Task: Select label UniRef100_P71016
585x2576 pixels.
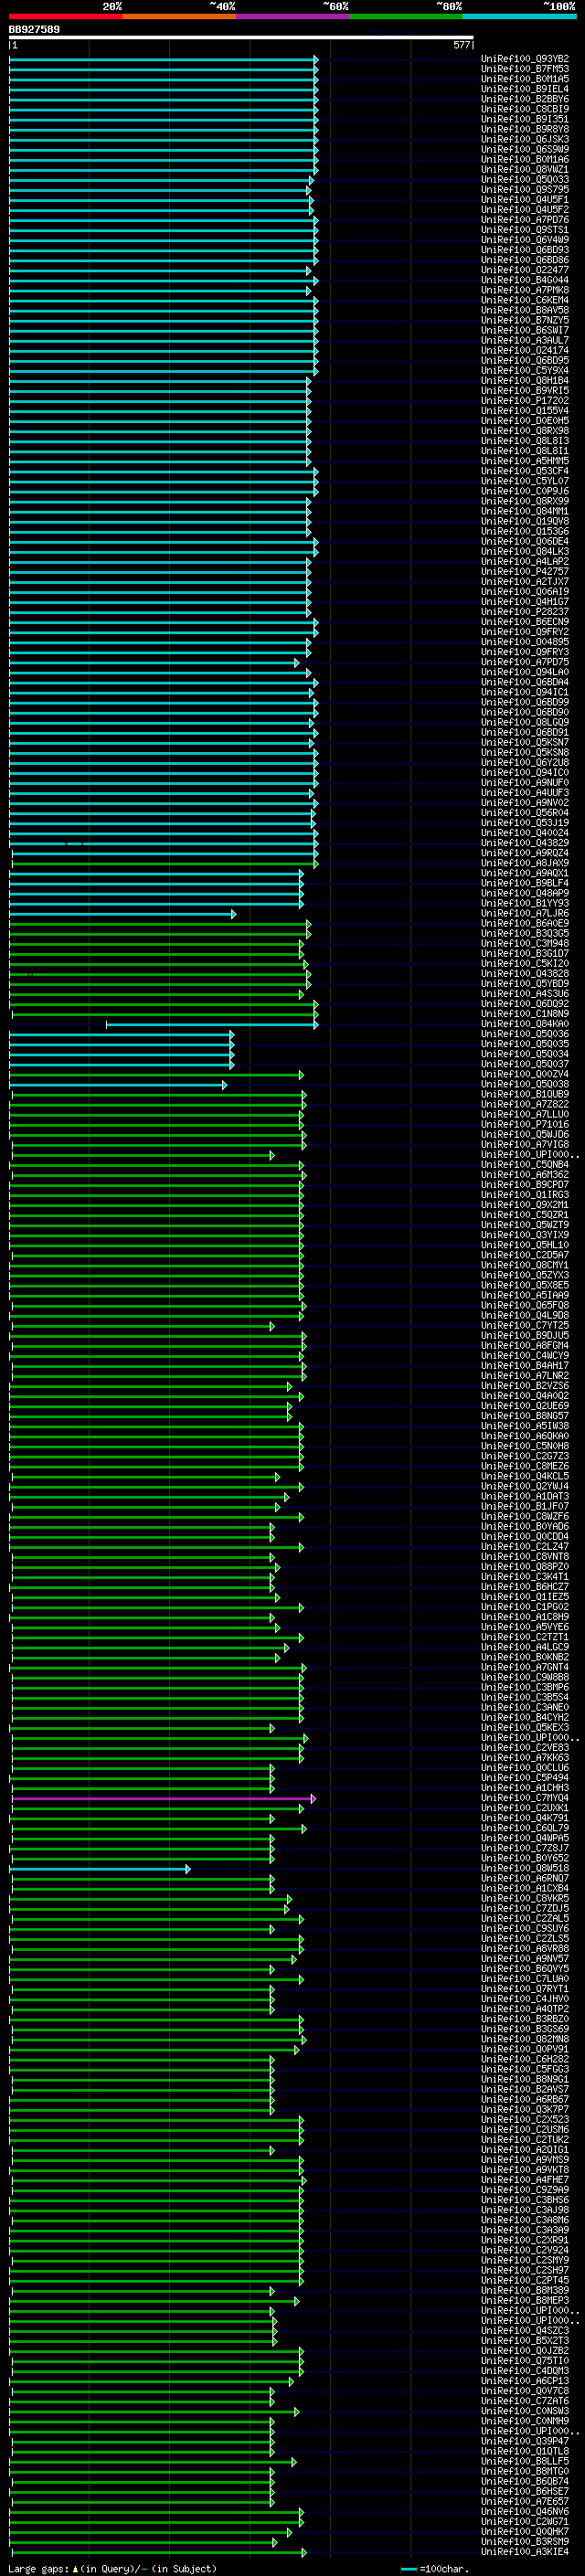Action: 525,1124
